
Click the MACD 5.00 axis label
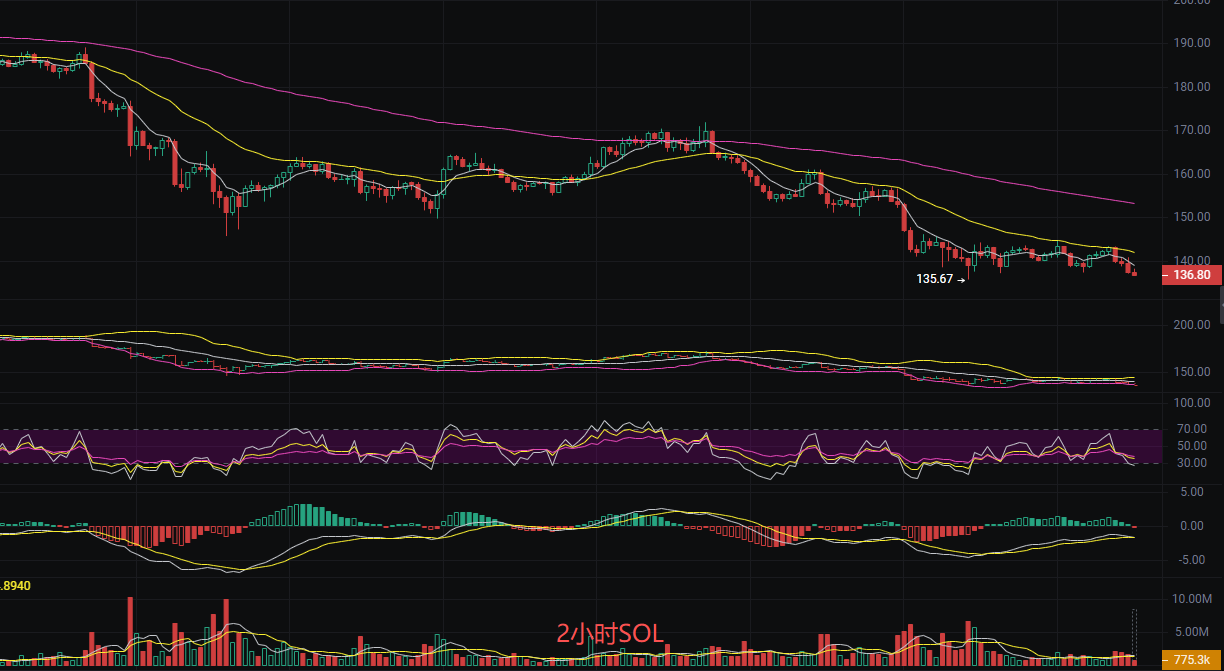(x=1192, y=492)
